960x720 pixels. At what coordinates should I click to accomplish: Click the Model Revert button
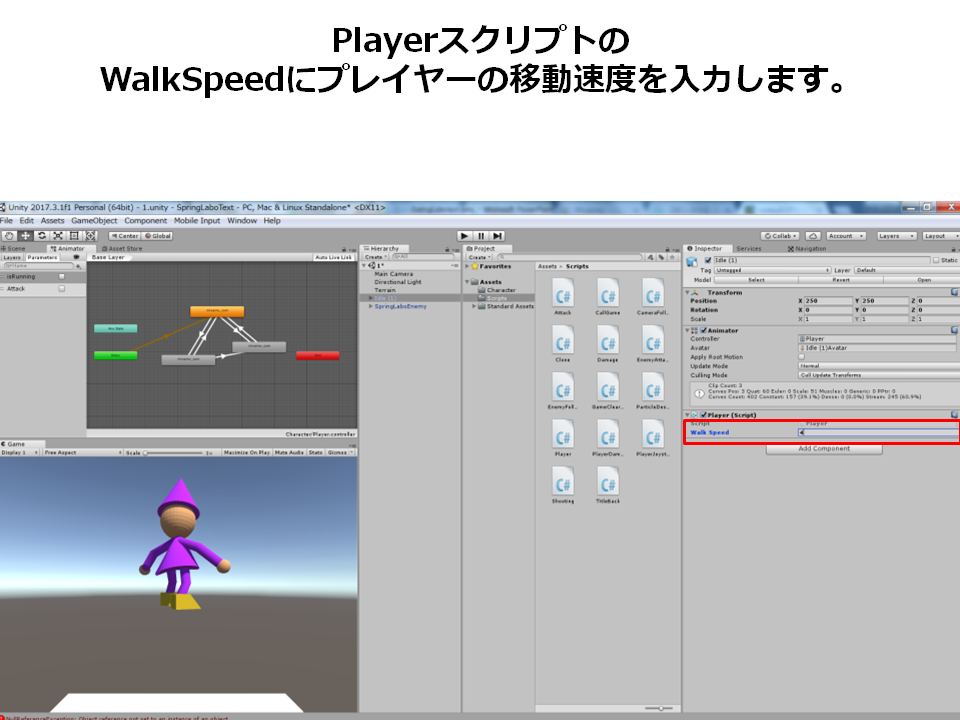[x=841, y=280]
